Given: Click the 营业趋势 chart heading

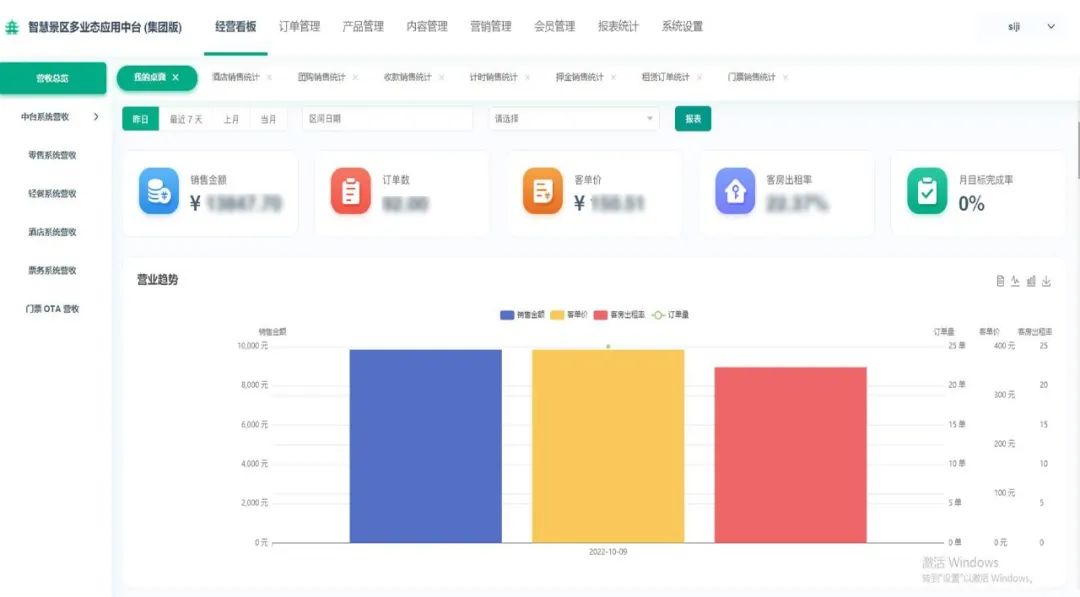Looking at the screenshot, I should (158, 280).
